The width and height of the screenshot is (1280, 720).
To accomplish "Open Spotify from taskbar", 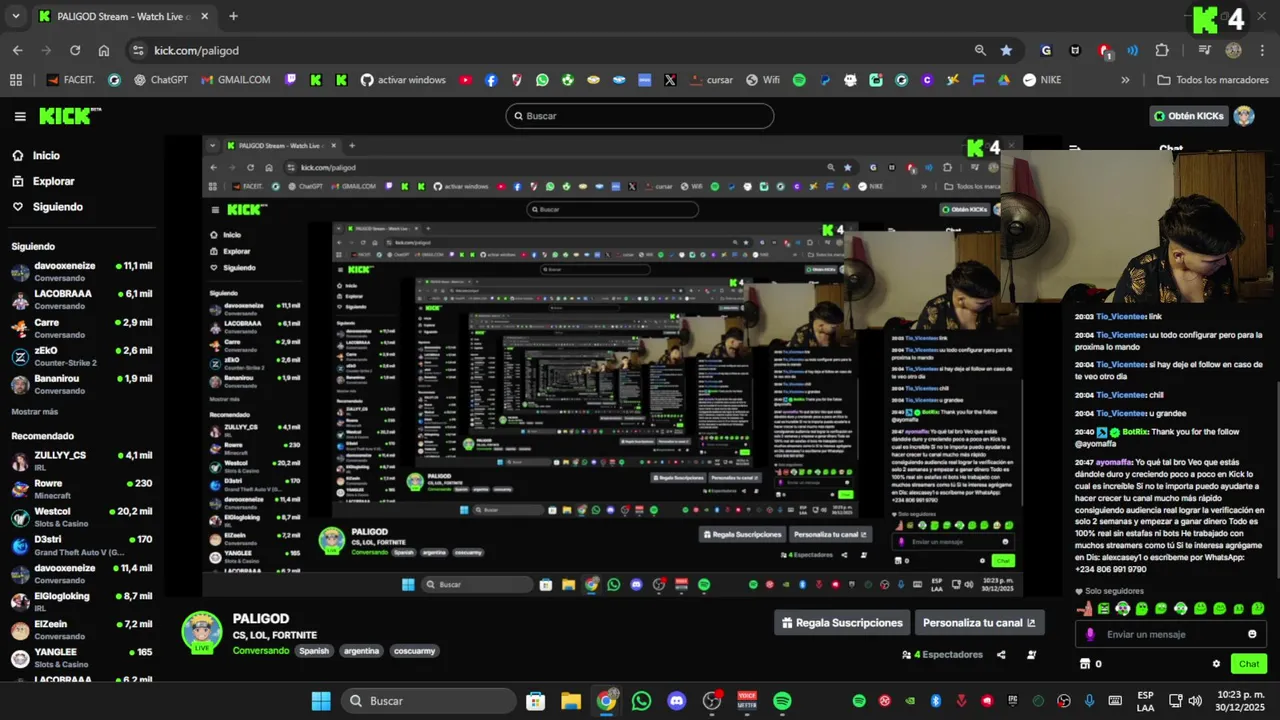I will (782, 701).
